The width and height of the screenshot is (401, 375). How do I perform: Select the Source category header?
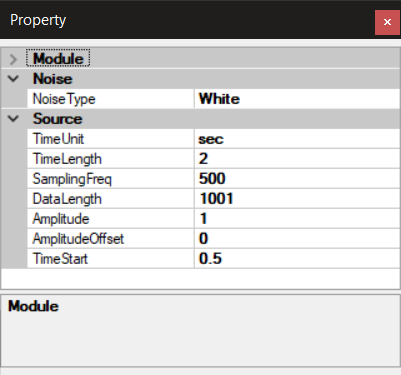(x=57, y=119)
